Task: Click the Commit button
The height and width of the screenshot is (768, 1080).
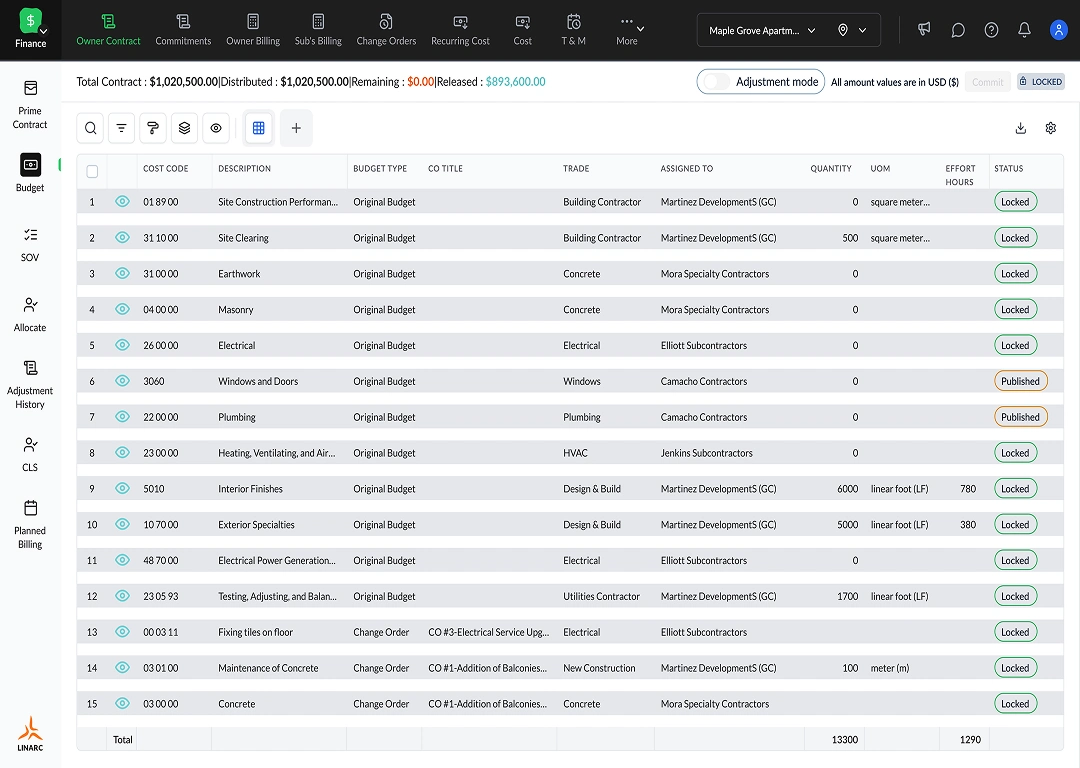Action: pos(988,82)
